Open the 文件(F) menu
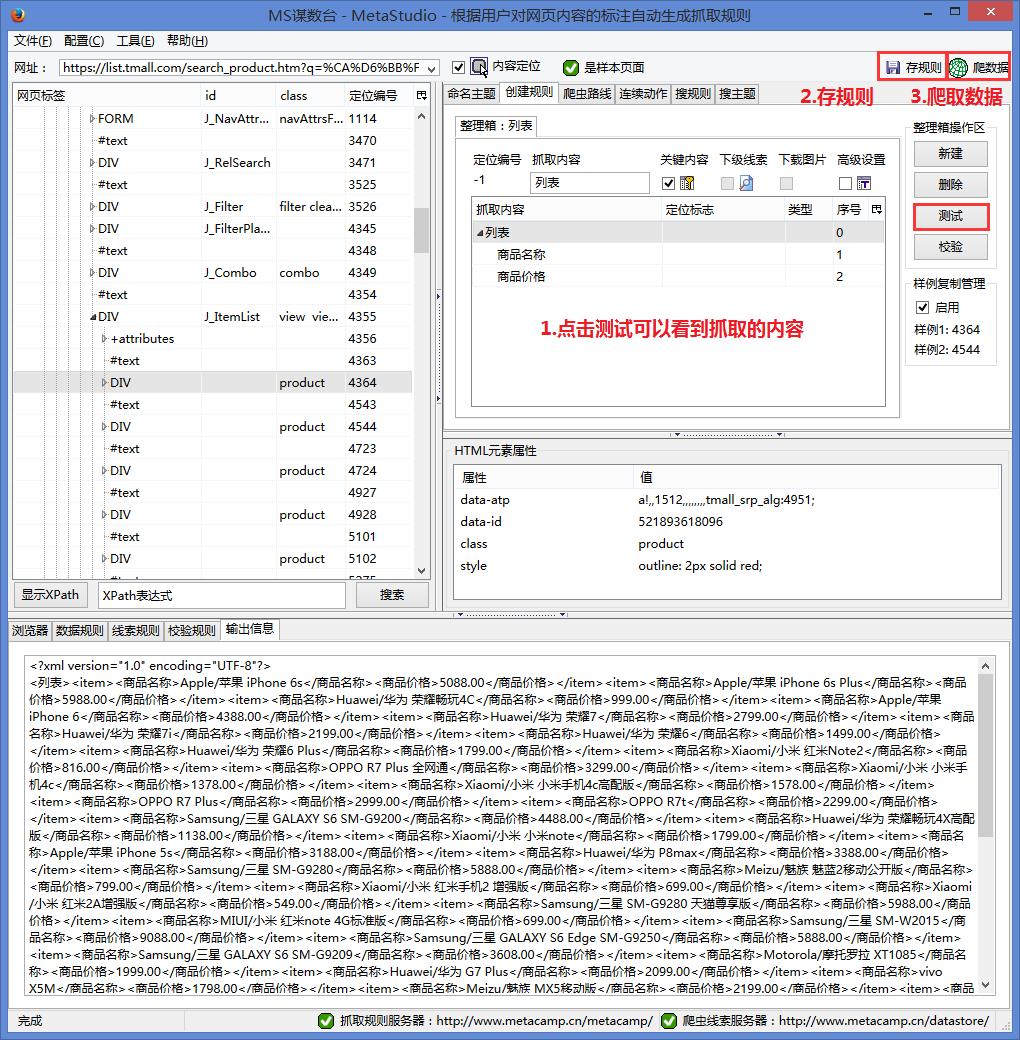 33,41
